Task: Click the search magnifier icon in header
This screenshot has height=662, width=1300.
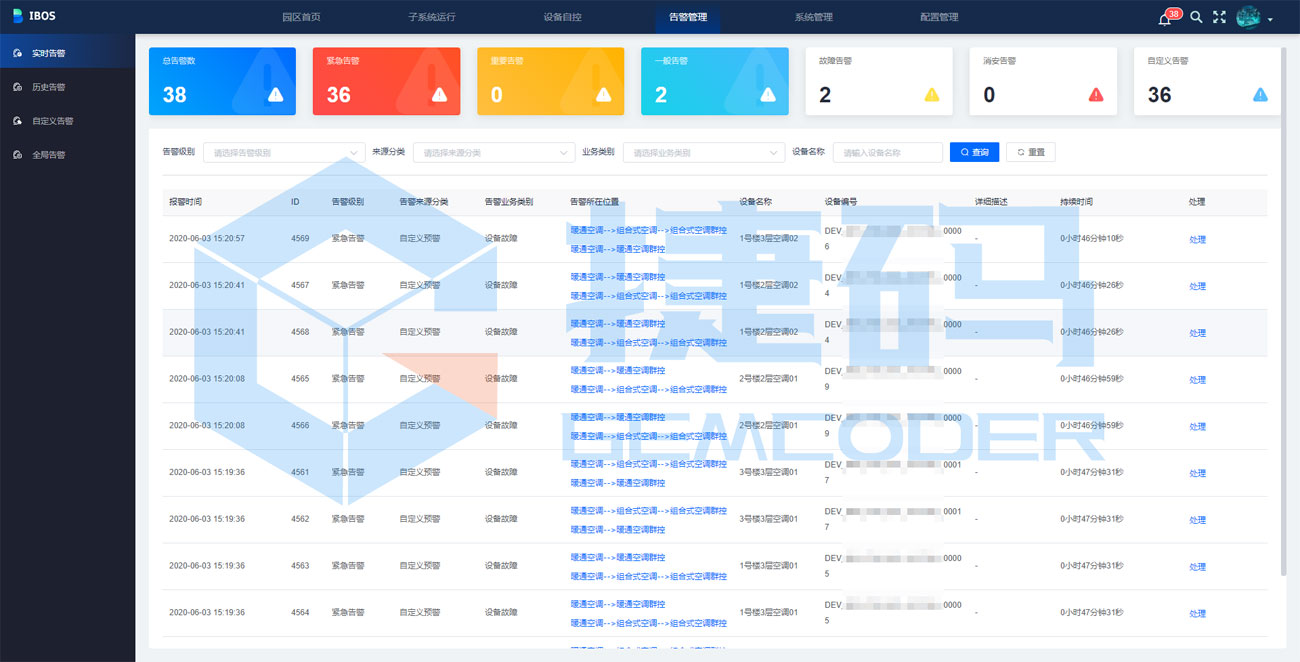Action: tap(1196, 17)
